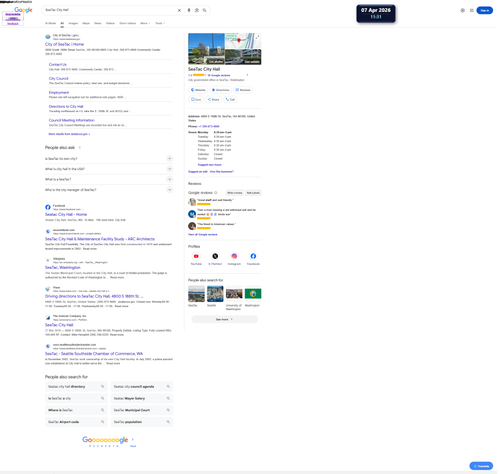The height and width of the screenshot is (474, 500).
Task: Click Suggest new hours link
Action: pyautogui.click(x=209, y=165)
